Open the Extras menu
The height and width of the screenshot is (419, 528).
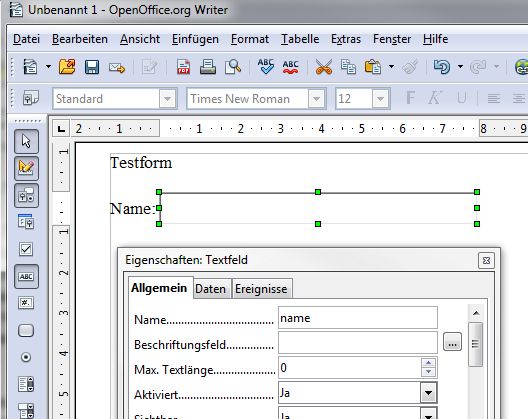click(x=346, y=39)
